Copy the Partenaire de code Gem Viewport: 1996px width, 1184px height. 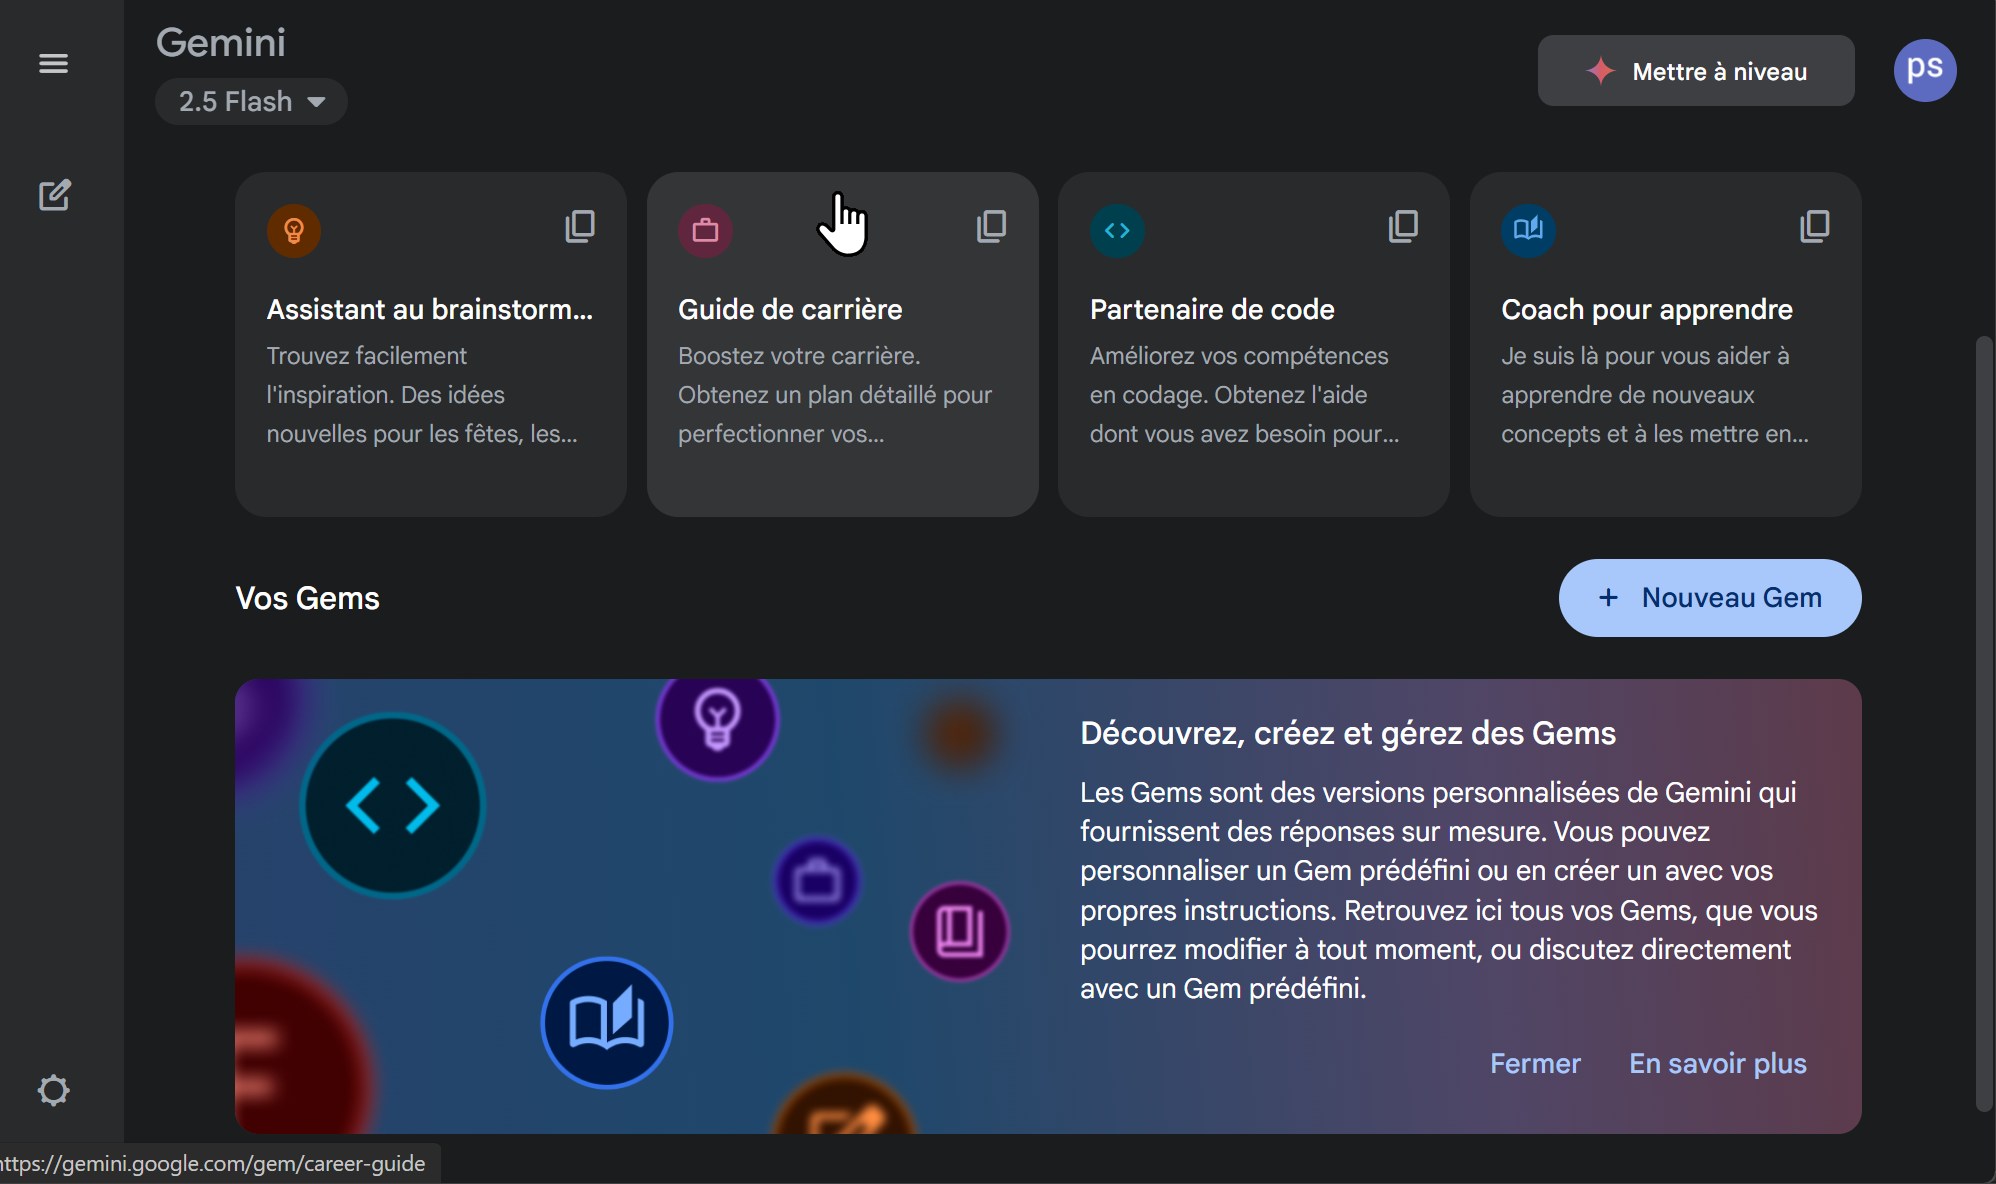1403,227
